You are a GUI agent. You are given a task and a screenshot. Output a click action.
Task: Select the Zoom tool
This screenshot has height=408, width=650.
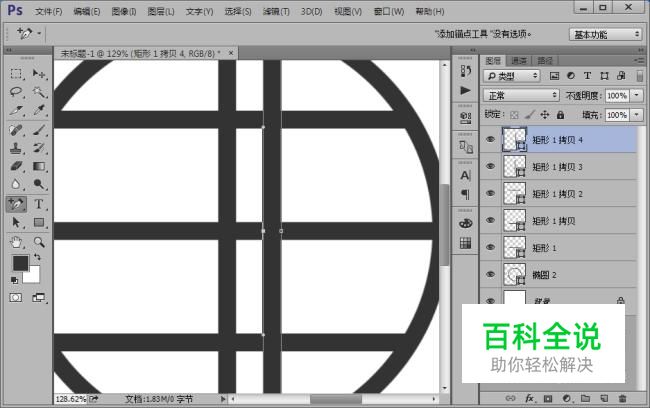[x=39, y=242]
